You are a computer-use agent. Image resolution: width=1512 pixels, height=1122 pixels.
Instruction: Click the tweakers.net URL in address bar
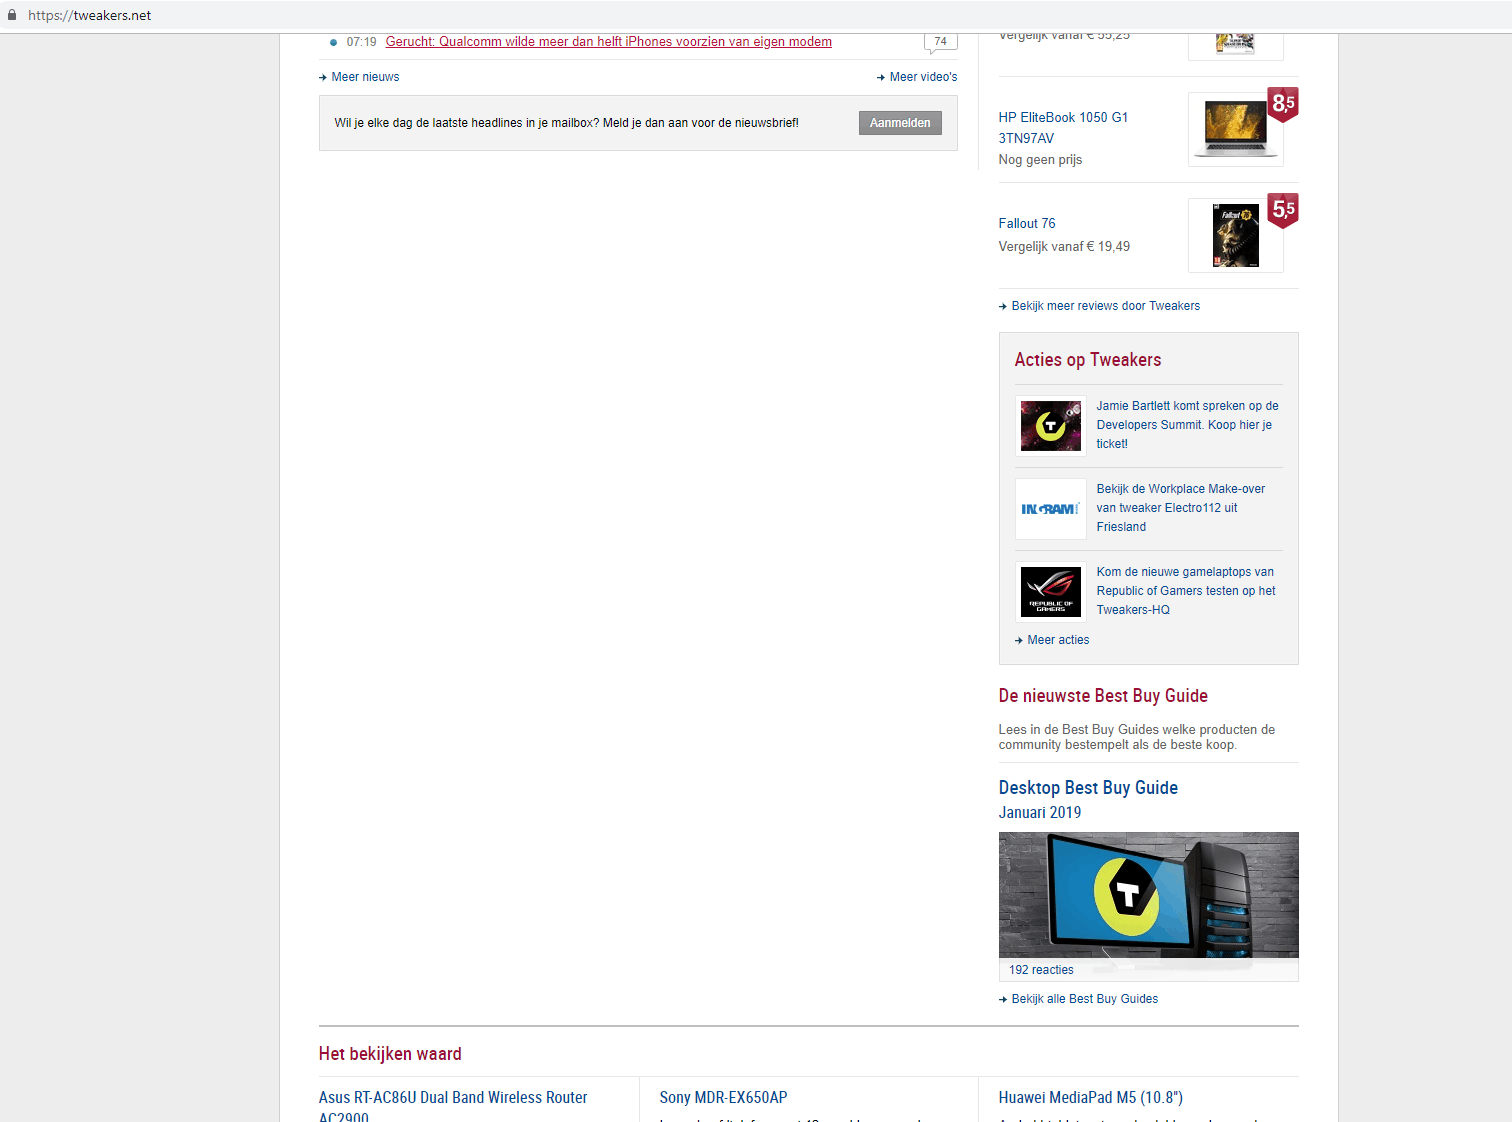click(90, 16)
